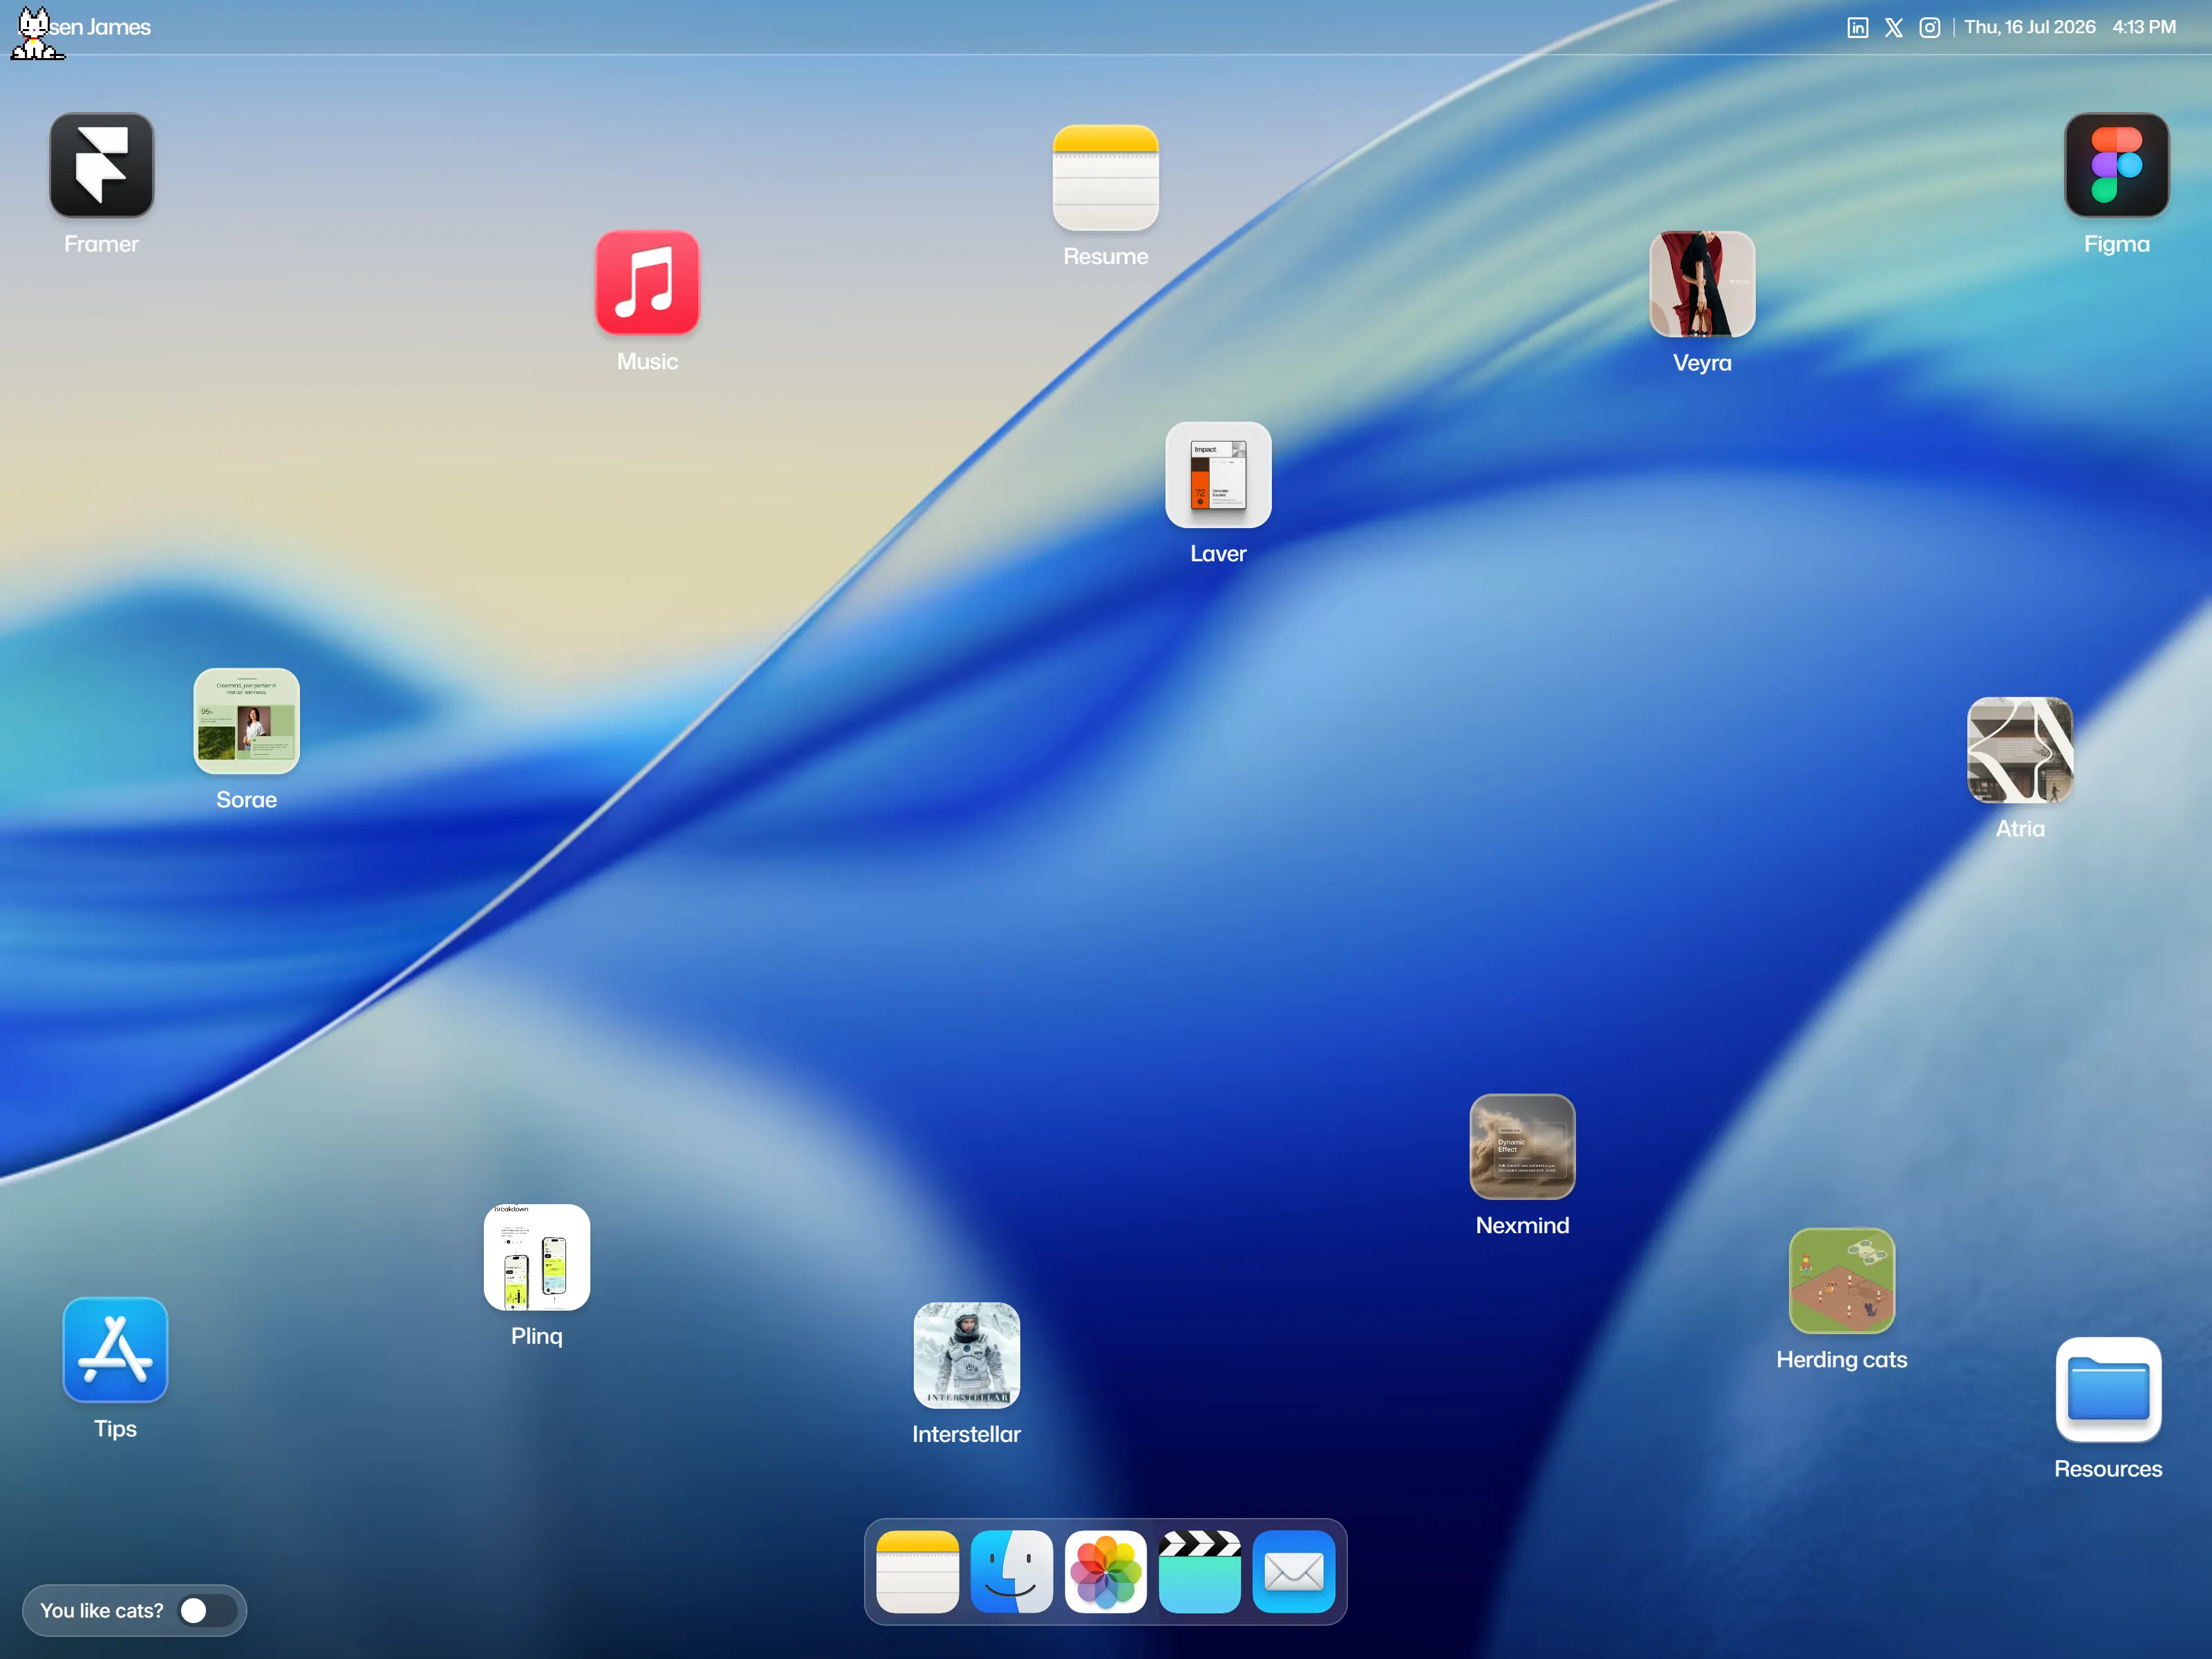The width and height of the screenshot is (2212, 1659).
Task: Open the Tips App Store icon
Action: click(x=115, y=1350)
